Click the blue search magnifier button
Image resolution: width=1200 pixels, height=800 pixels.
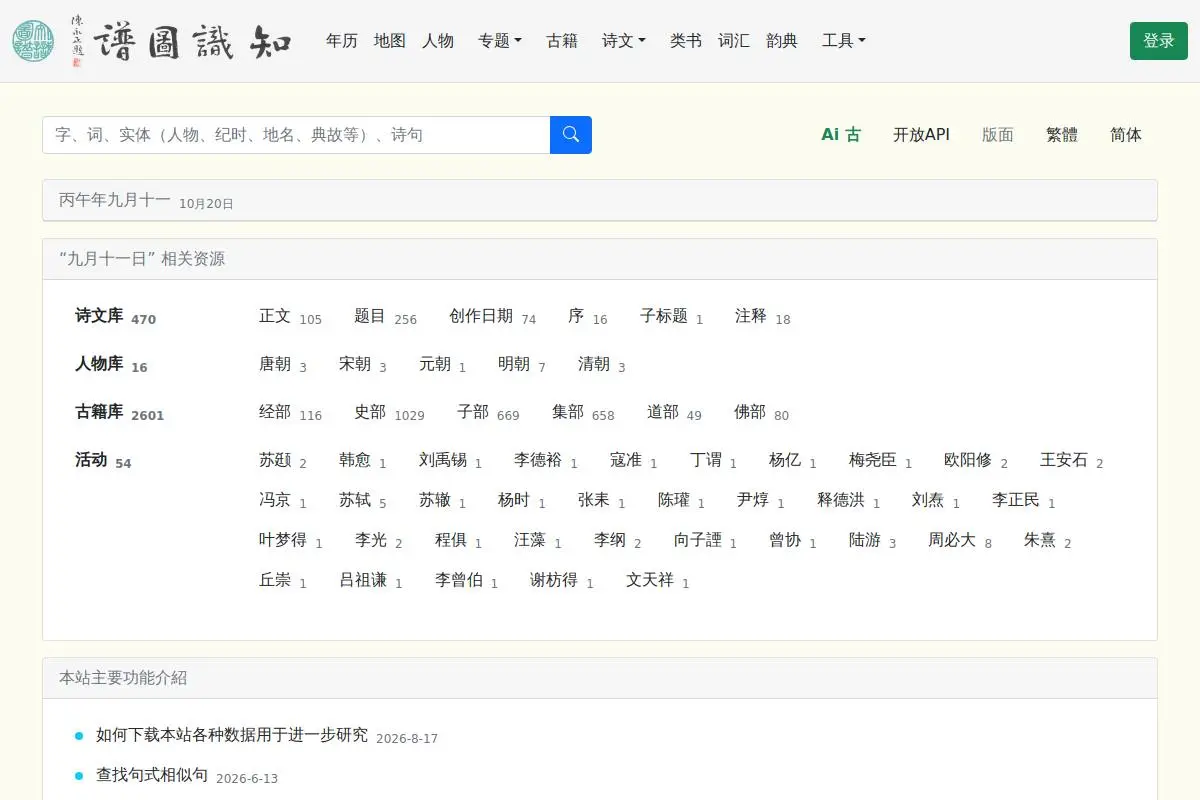[x=571, y=135]
